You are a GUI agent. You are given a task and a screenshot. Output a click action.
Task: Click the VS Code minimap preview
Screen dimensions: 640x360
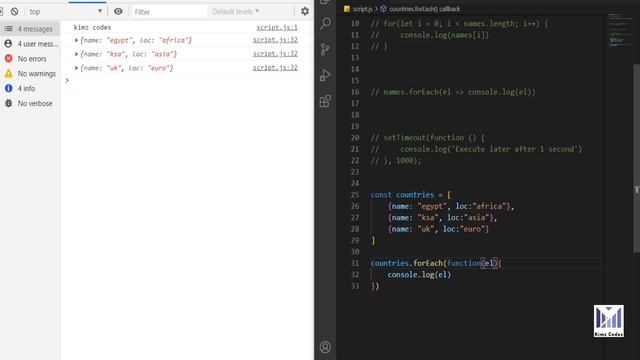pyautogui.click(x=619, y=31)
